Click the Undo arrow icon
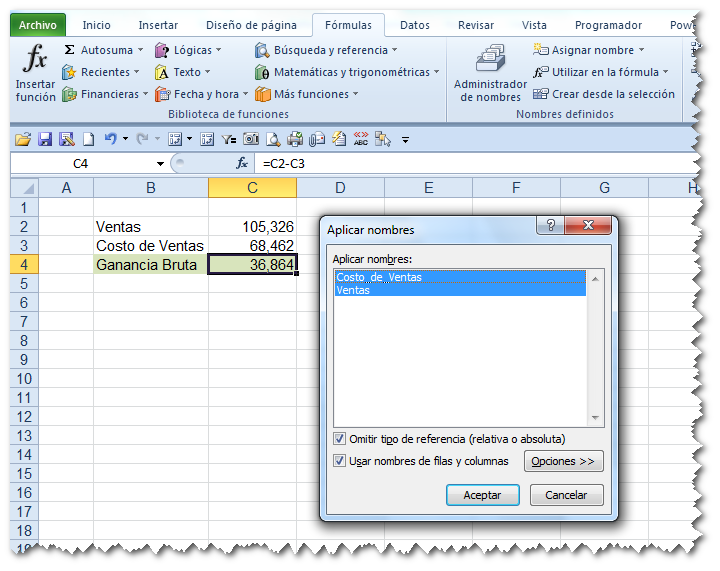 (x=111, y=139)
